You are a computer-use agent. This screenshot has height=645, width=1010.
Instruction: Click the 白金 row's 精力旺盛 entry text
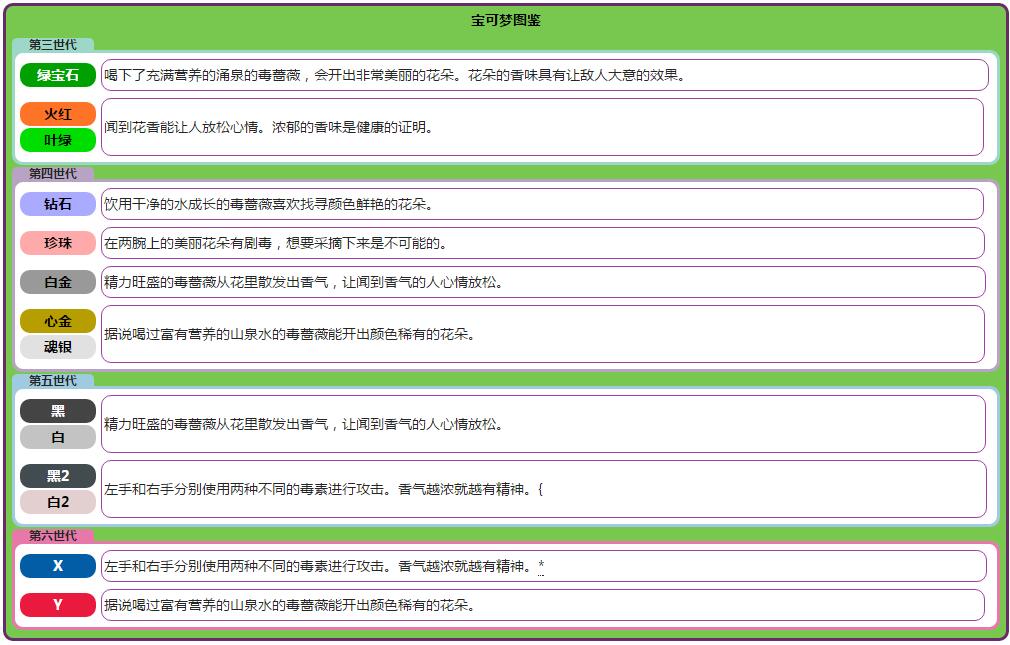[303, 282]
